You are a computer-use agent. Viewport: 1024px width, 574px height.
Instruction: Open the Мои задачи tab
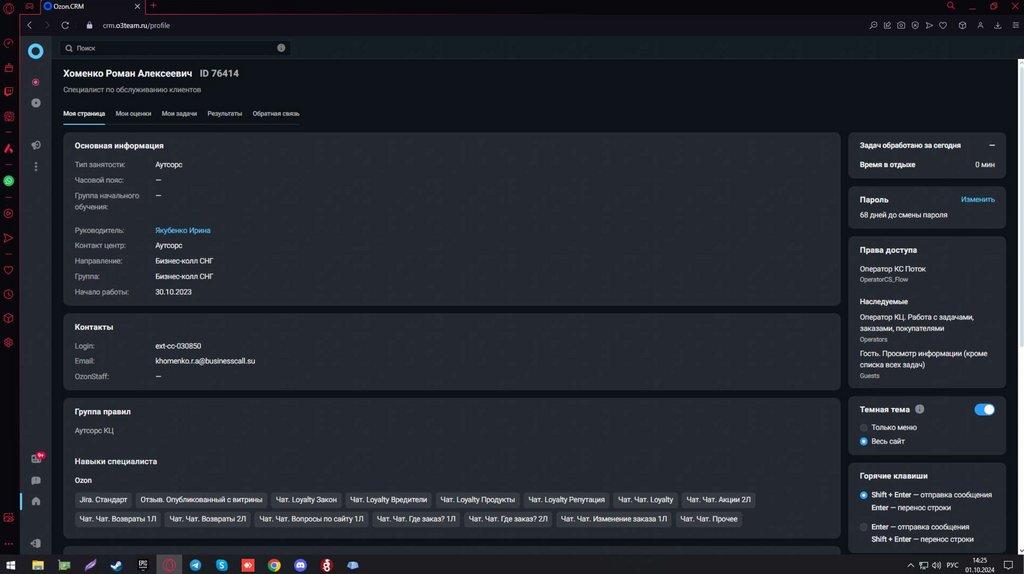click(x=179, y=114)
